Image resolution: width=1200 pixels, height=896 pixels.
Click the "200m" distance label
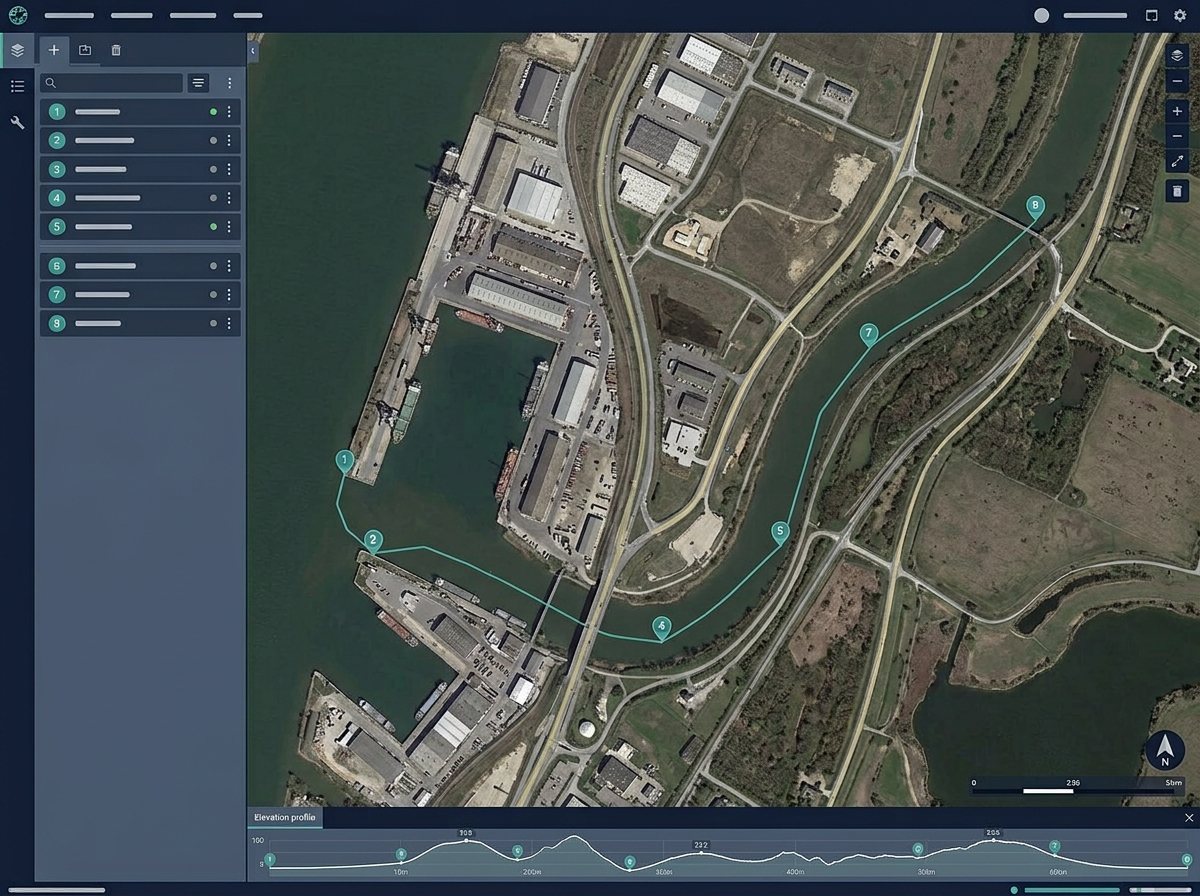tap(532, 872)
